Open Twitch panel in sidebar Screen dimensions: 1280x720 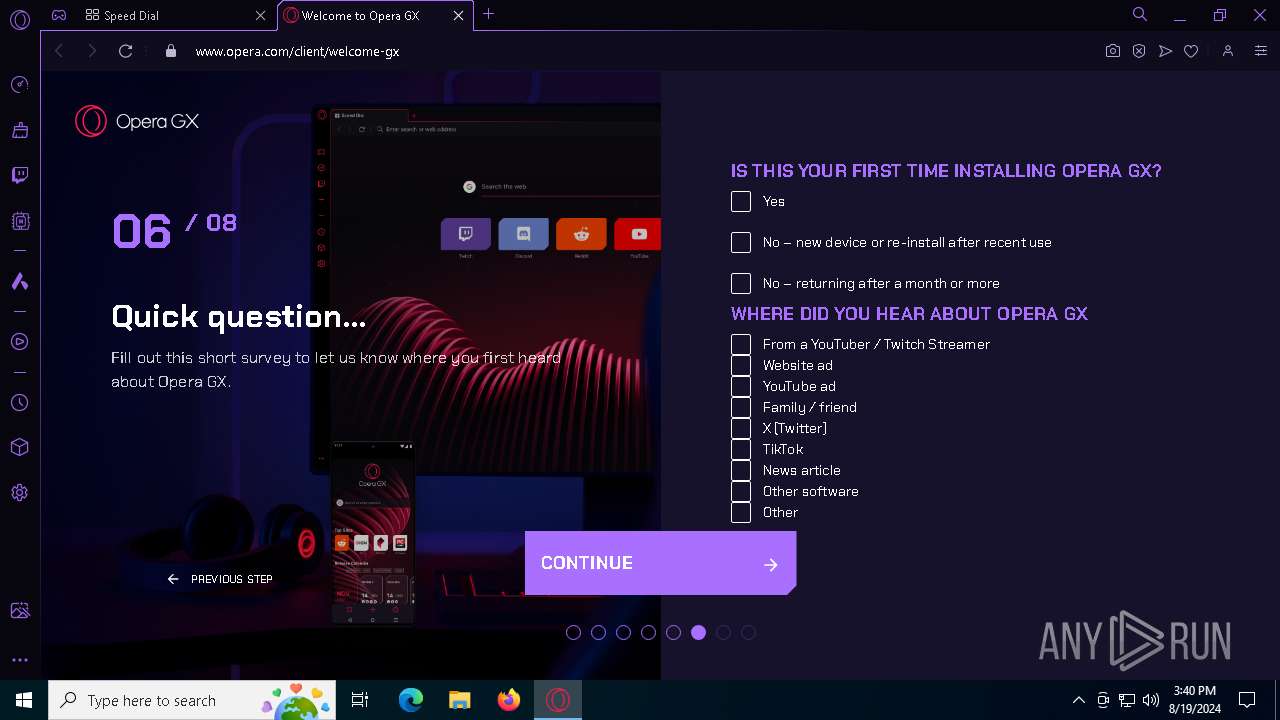[19, 175]
